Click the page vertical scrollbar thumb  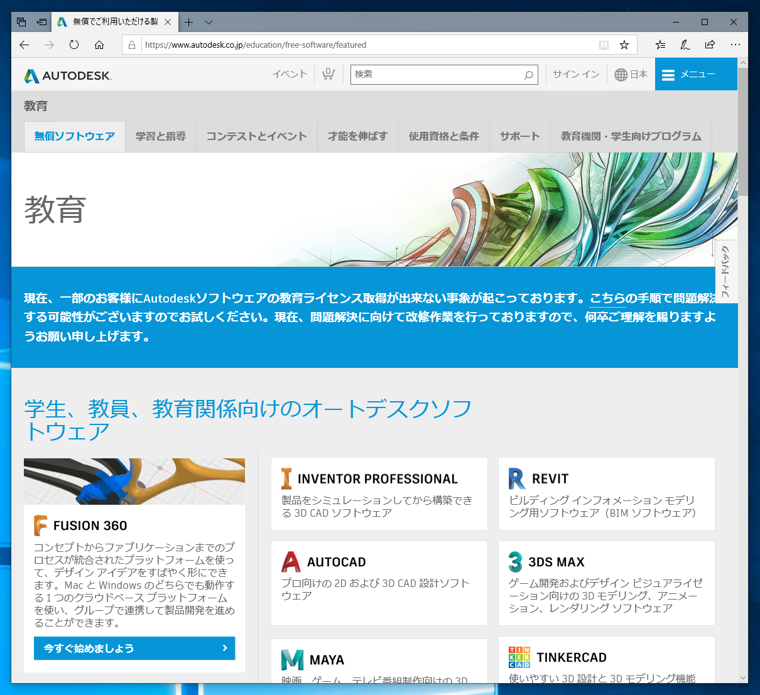click(743, 131)
